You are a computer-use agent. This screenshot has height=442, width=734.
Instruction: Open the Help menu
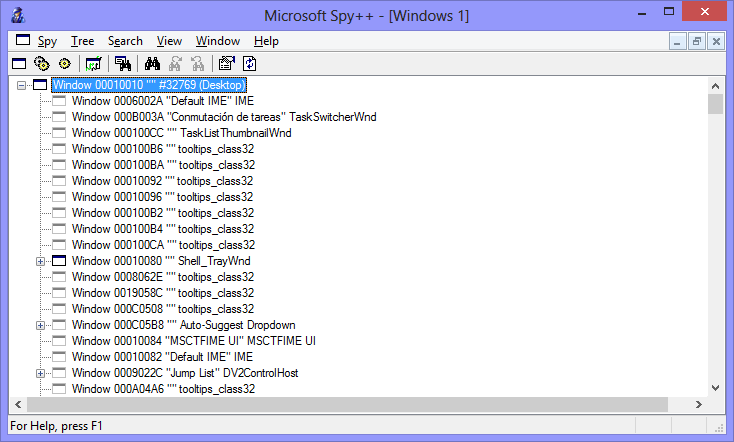[266, 41]
